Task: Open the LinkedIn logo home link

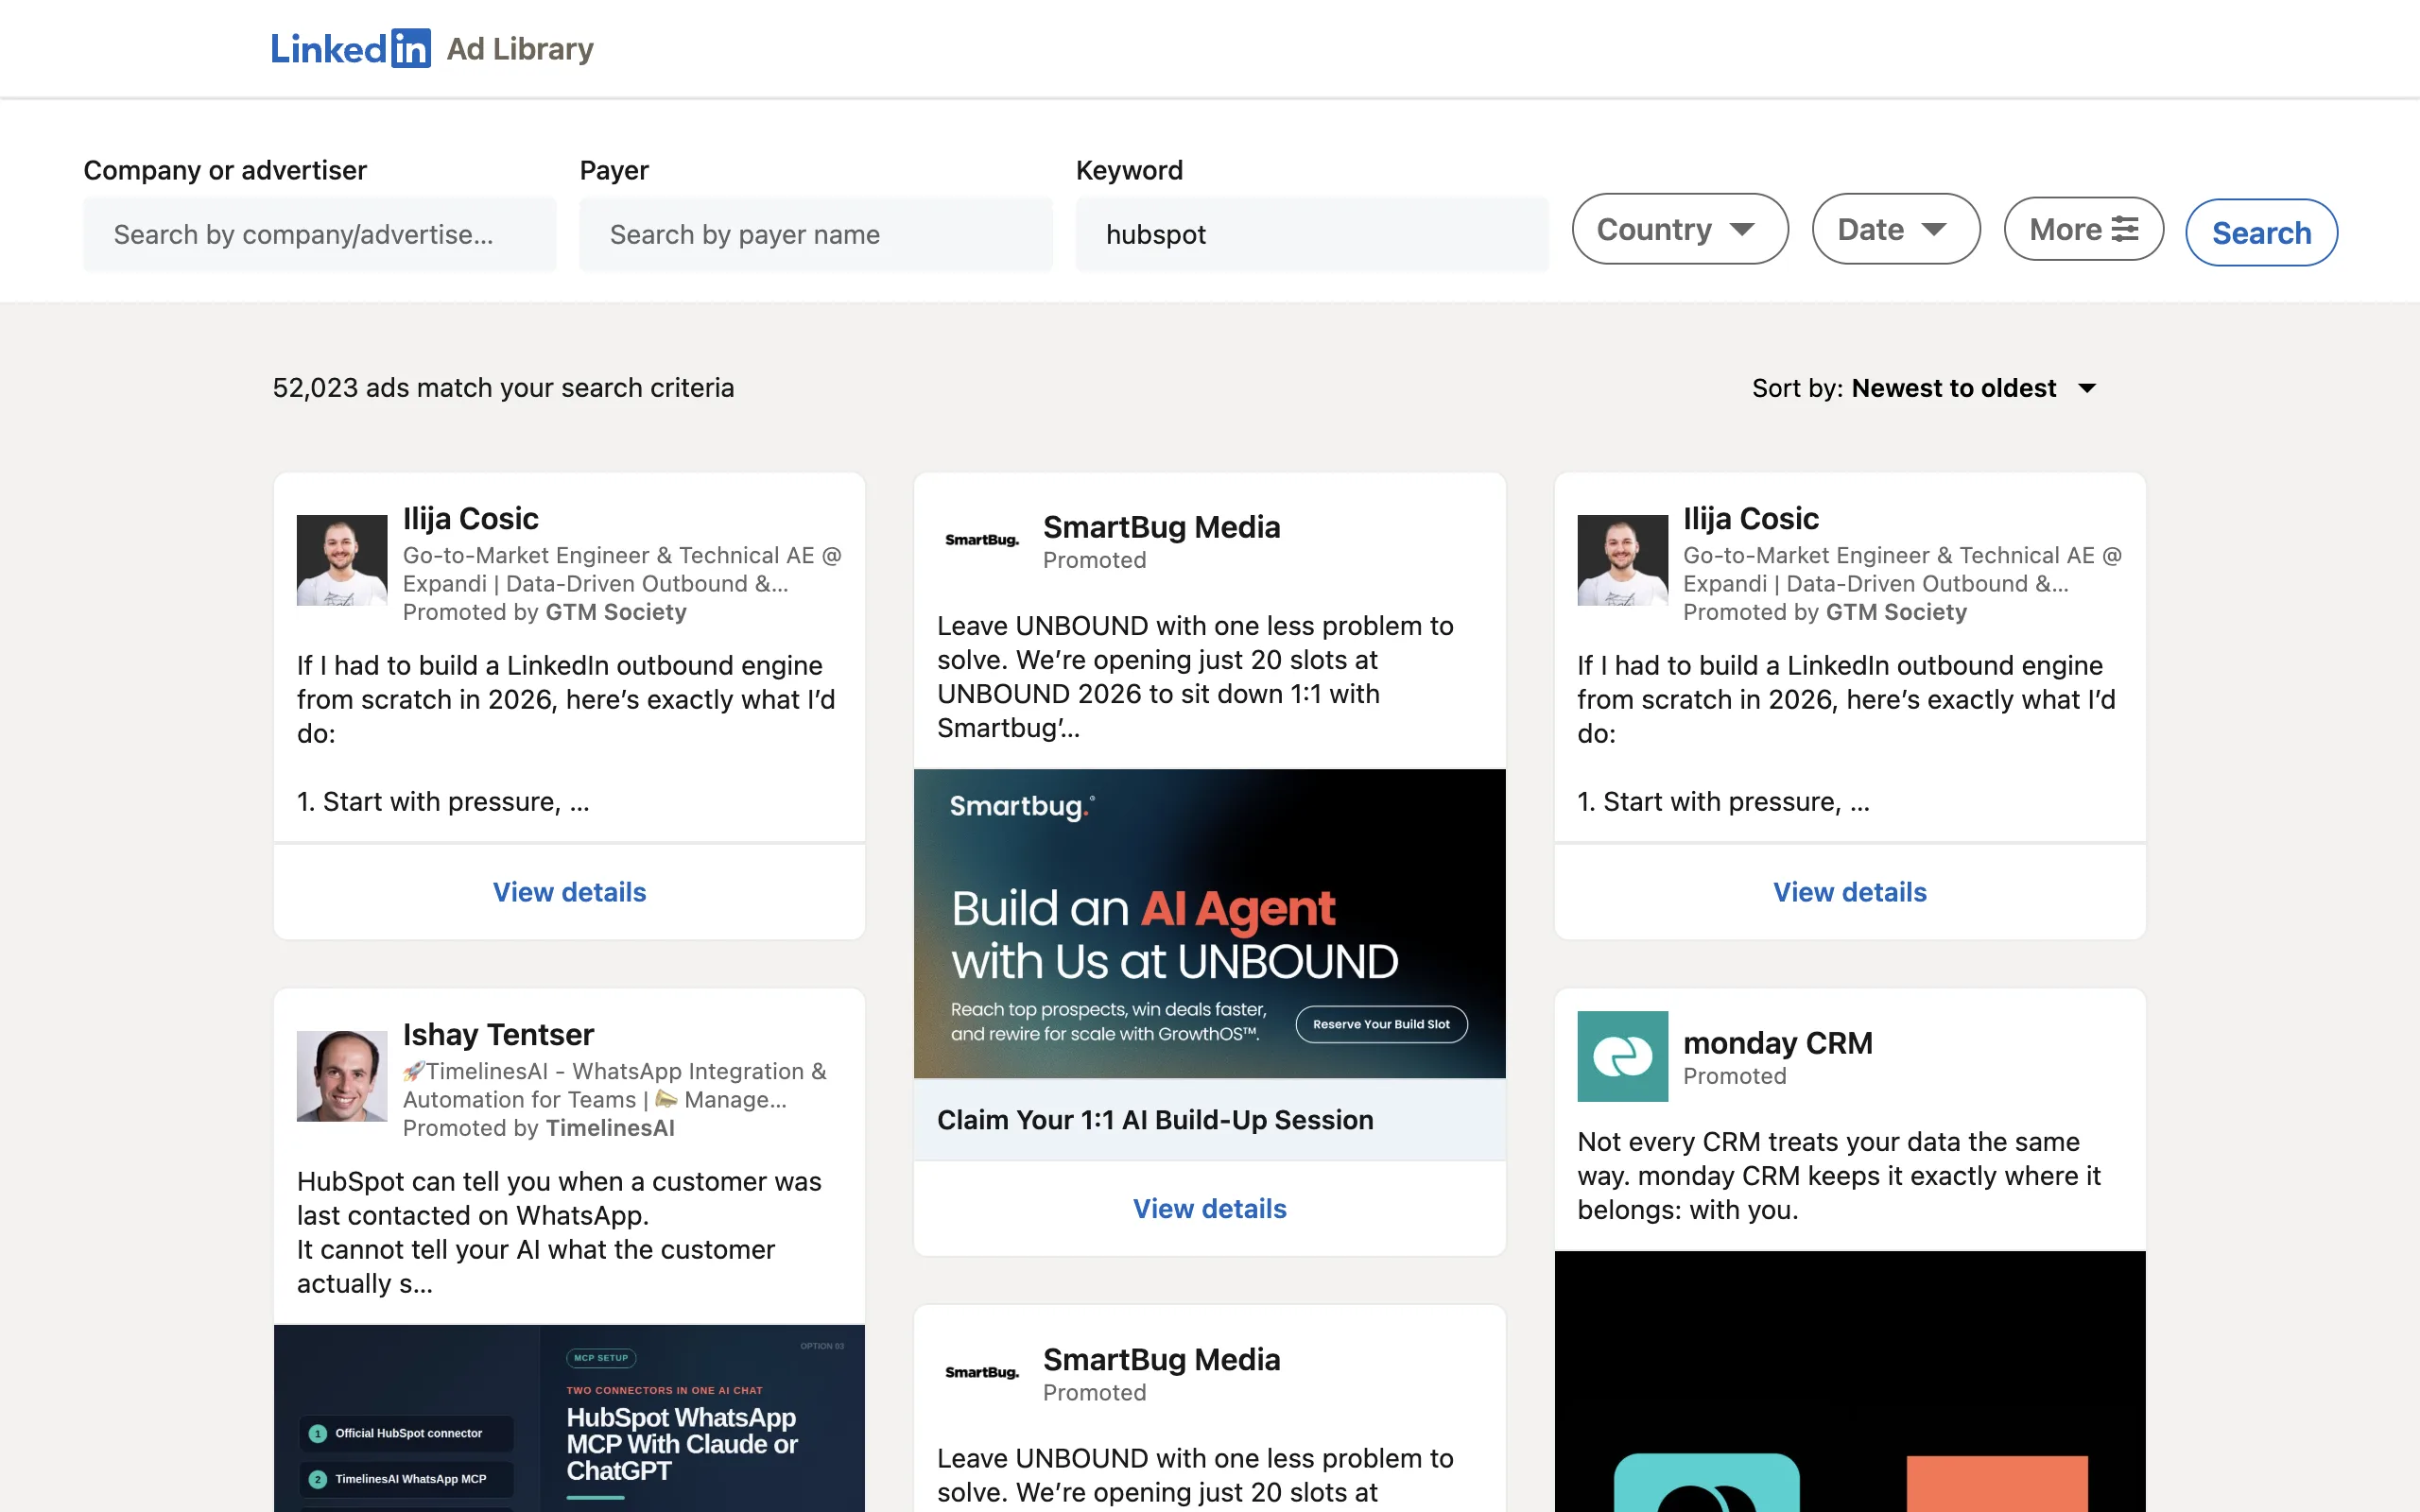Action: coord(350,48)
